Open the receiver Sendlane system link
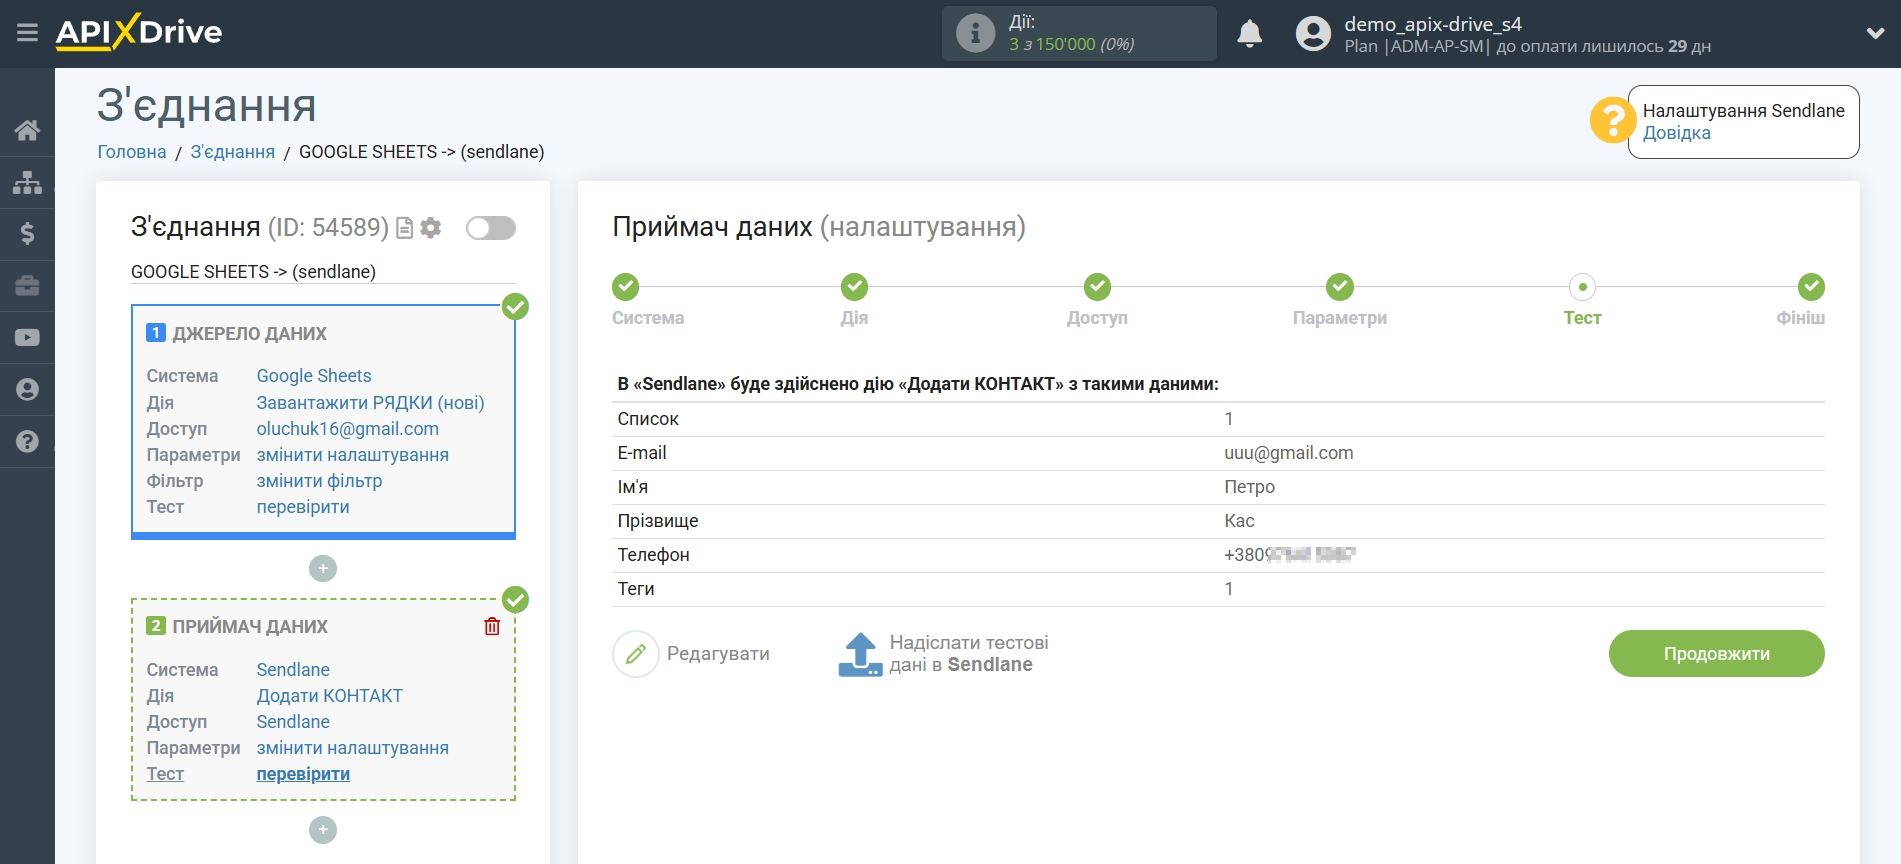 pyautogui.click(x=293, y=670)
